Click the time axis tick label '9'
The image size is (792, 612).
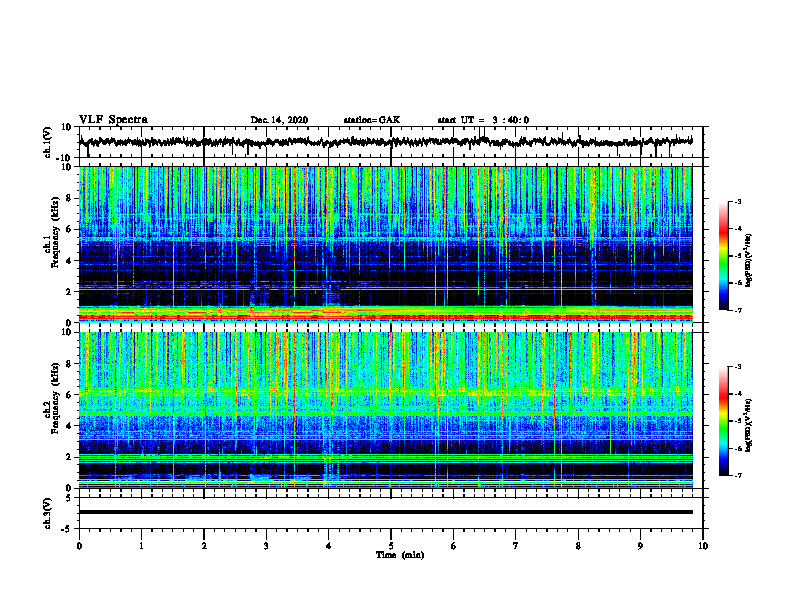coord(640,546)
